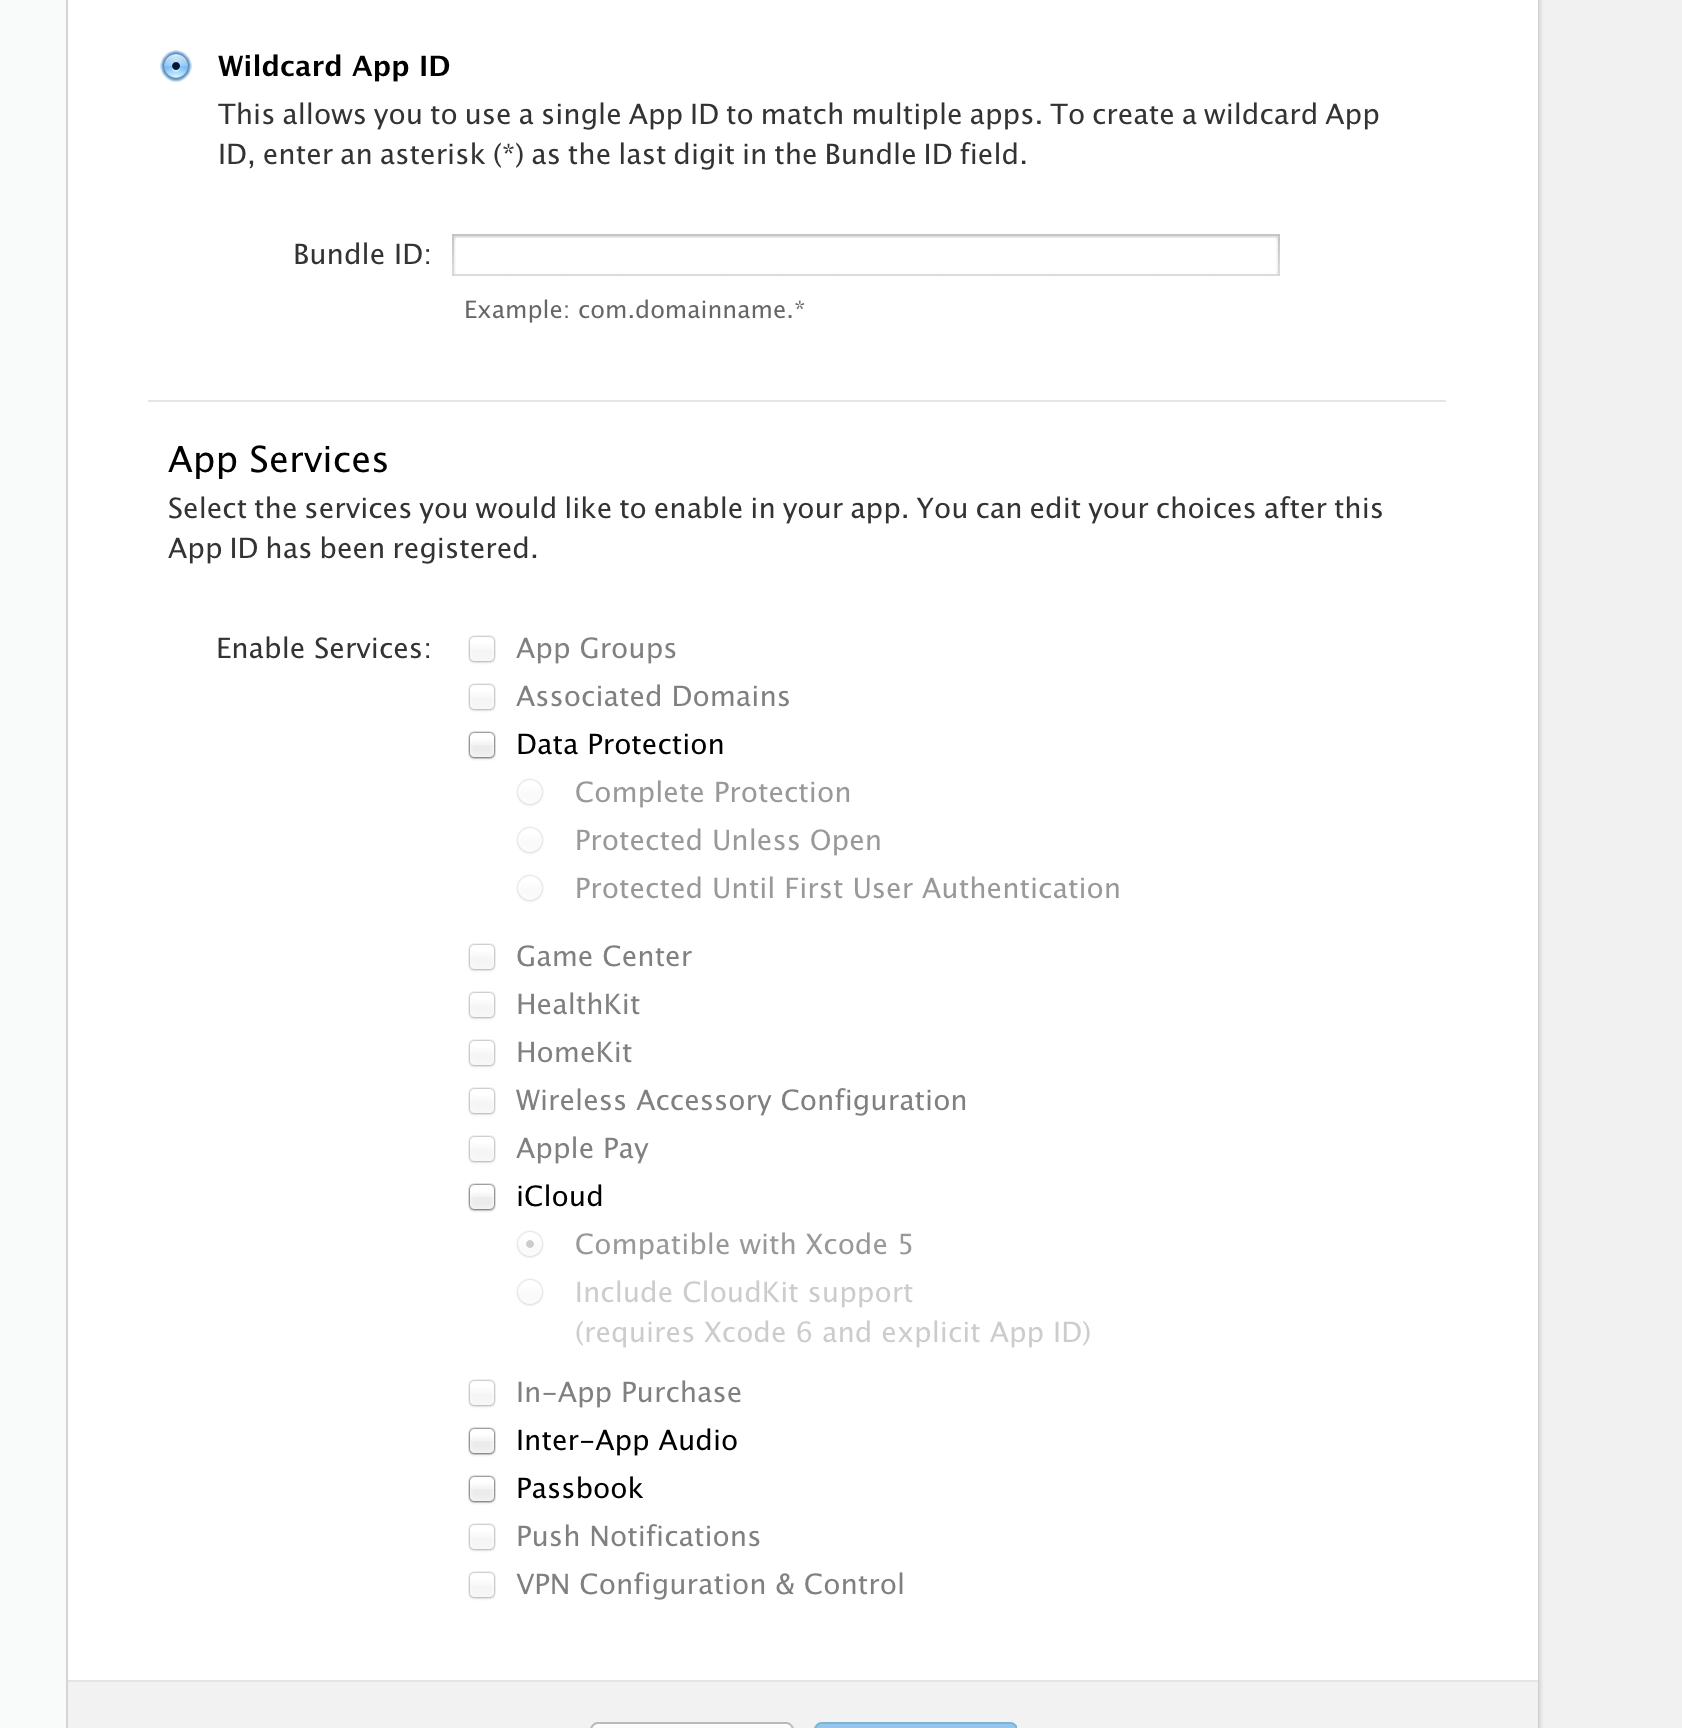Image resolution: width=1682 pixels, height=1728 pixels.
Task: Toggle the Data Protection checkbox
Action: point(482,745)
